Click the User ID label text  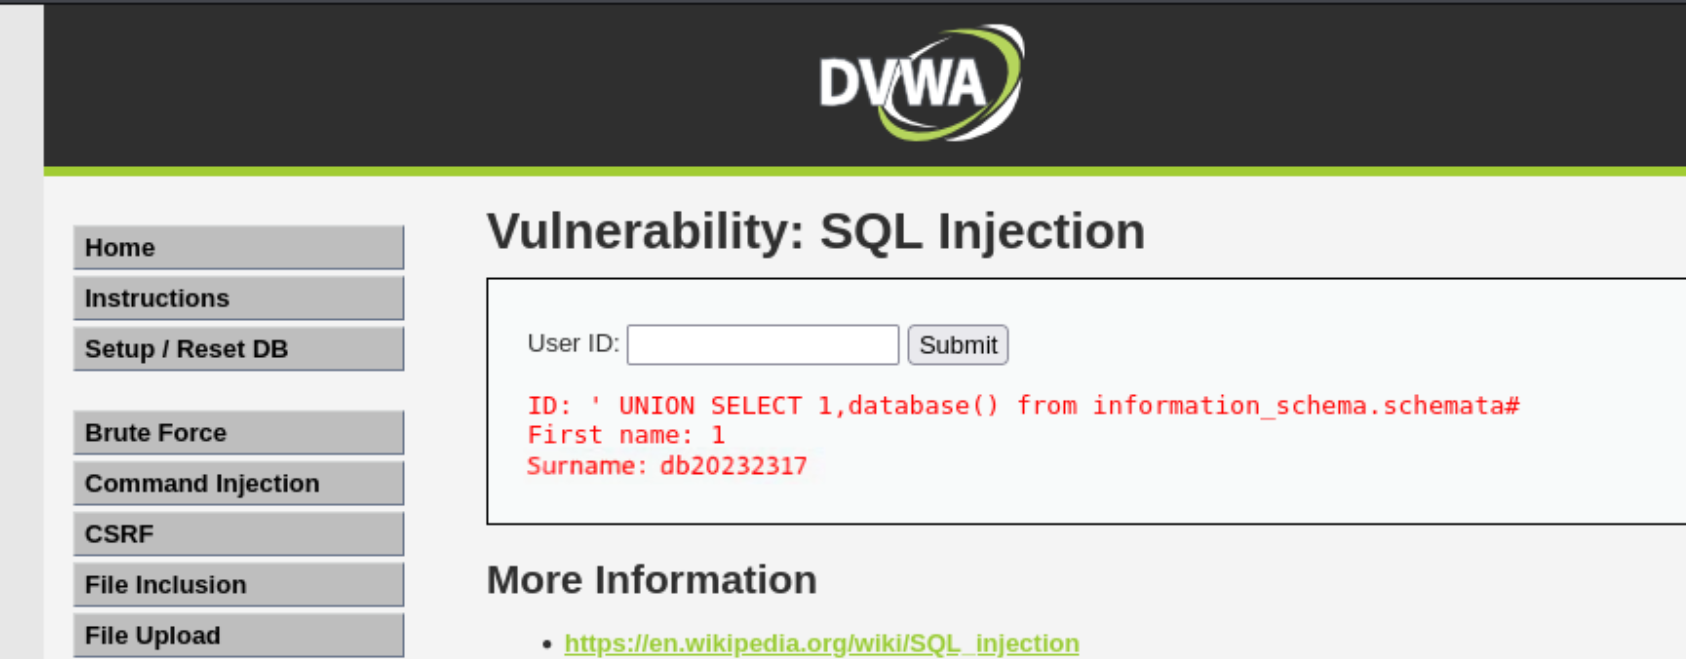(572, 344)
